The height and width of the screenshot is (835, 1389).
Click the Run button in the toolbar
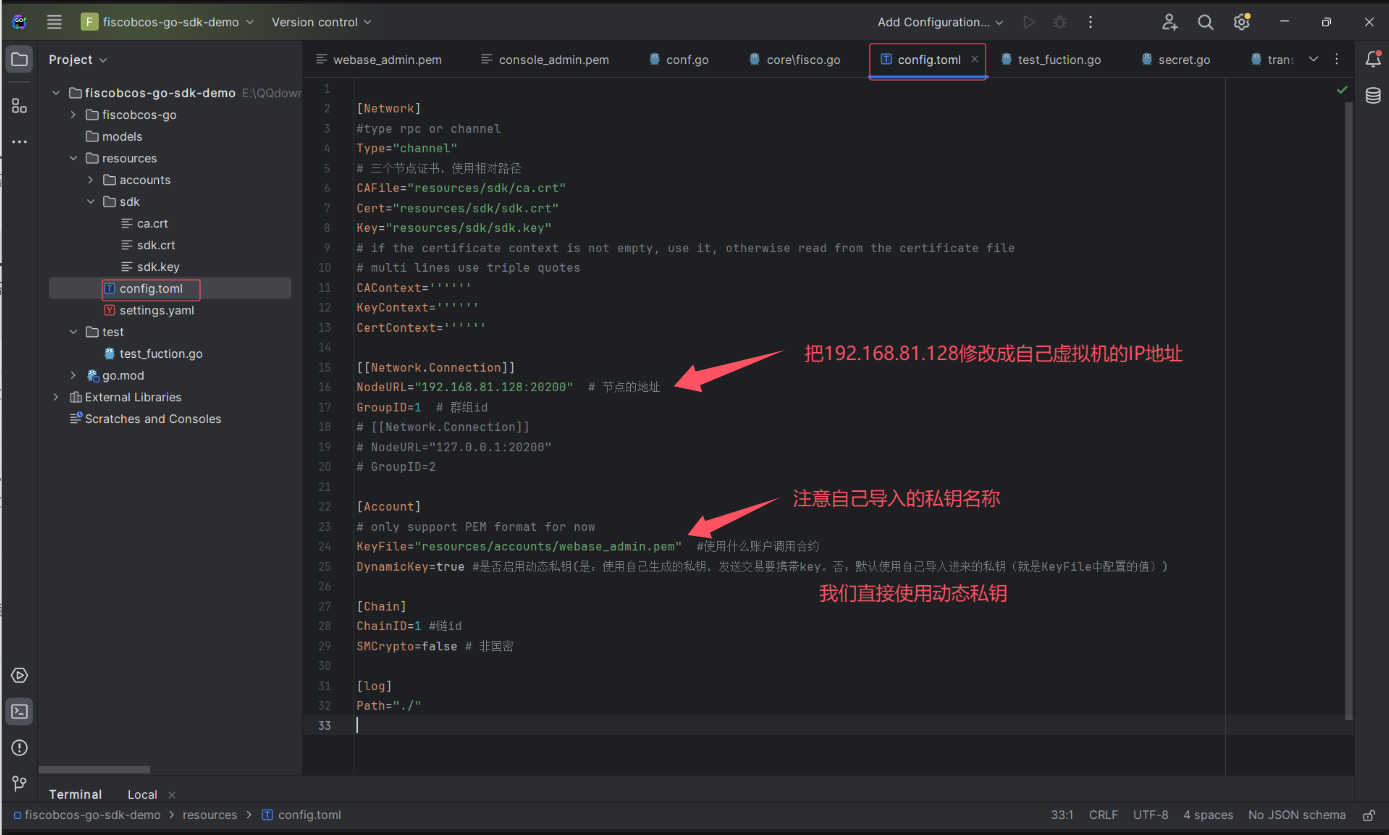[1029, 22]
